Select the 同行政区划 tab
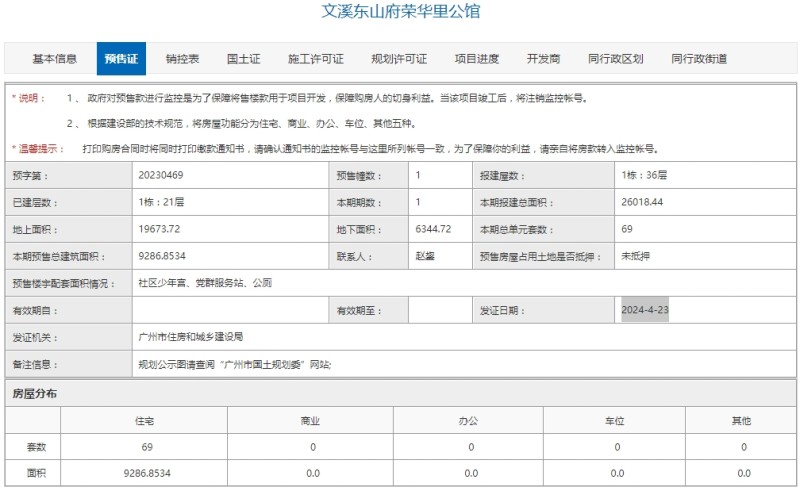The width and height of the screenshot is (800, 487). coord(615,59)
